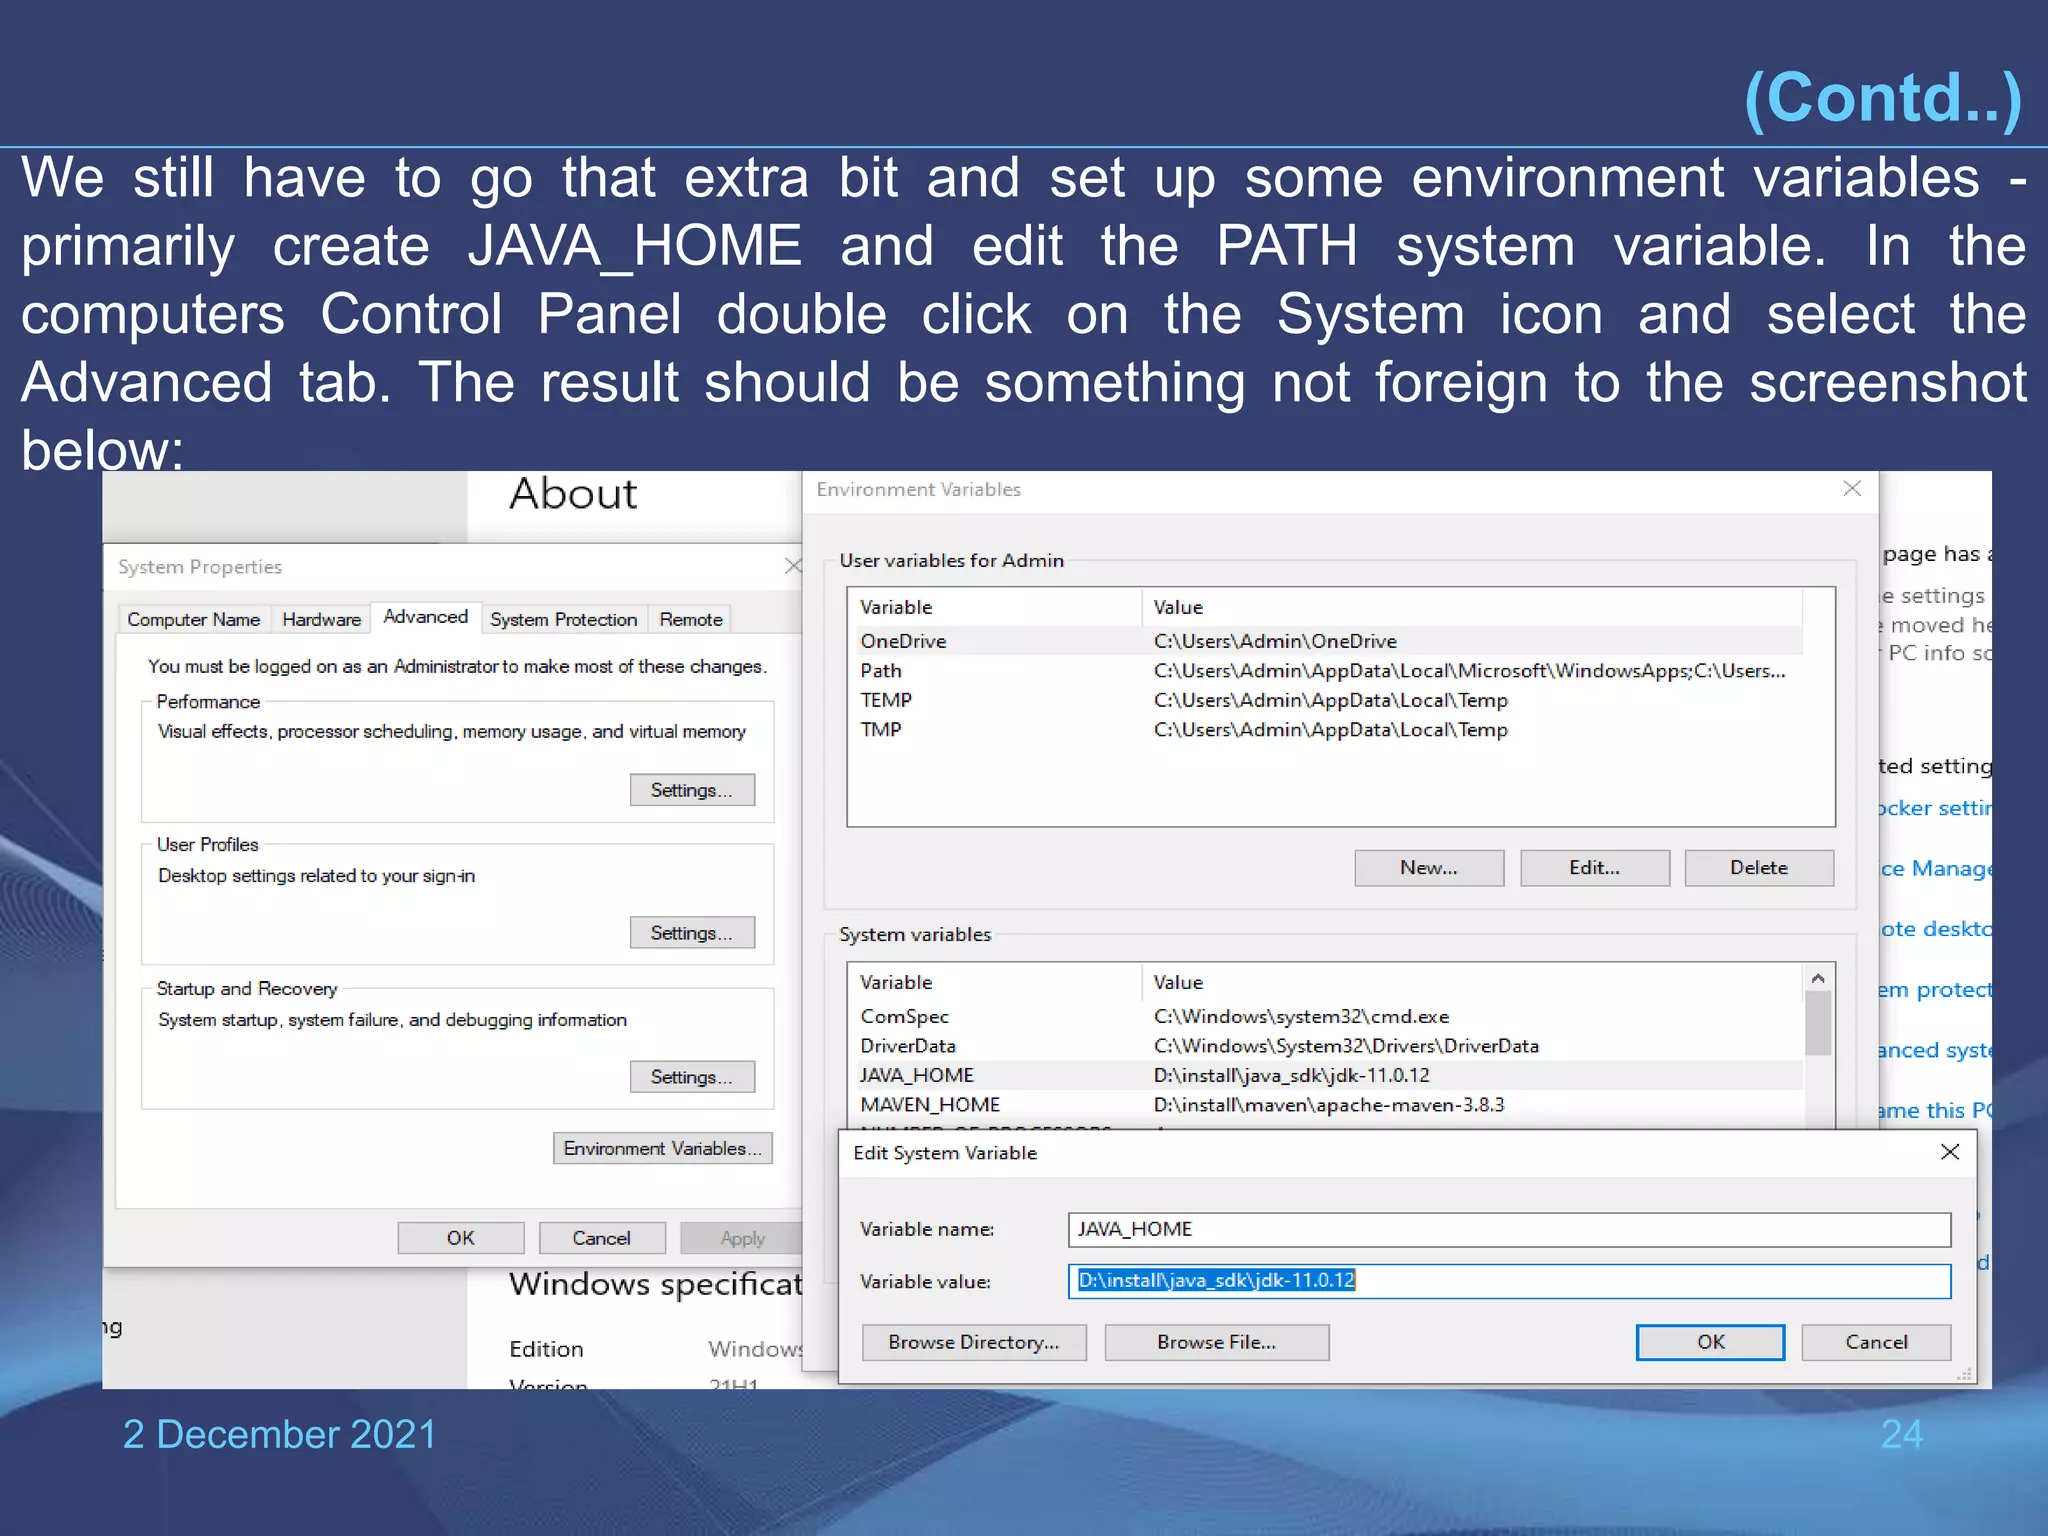
Task: Click user variables Value column header
Action: pos(1472,607)
